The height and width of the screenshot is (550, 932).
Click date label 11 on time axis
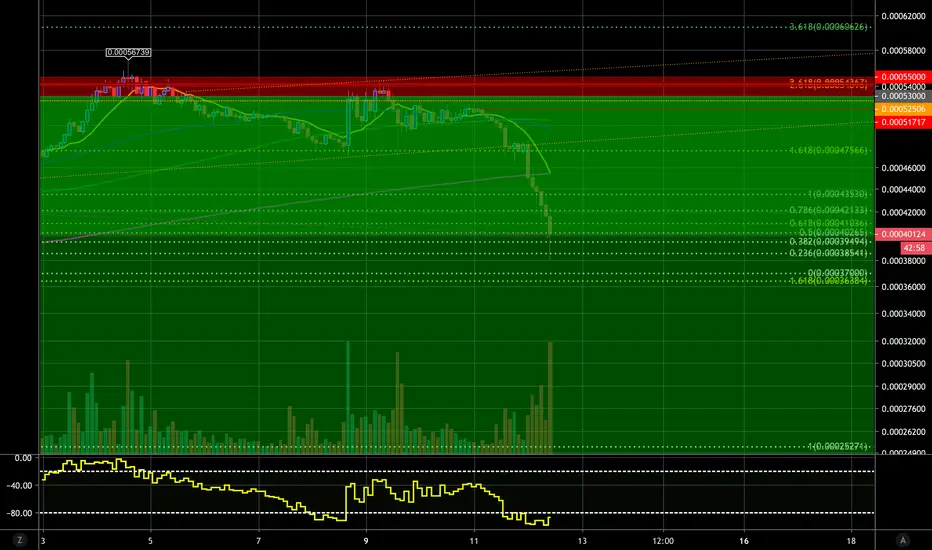(474, 540)
